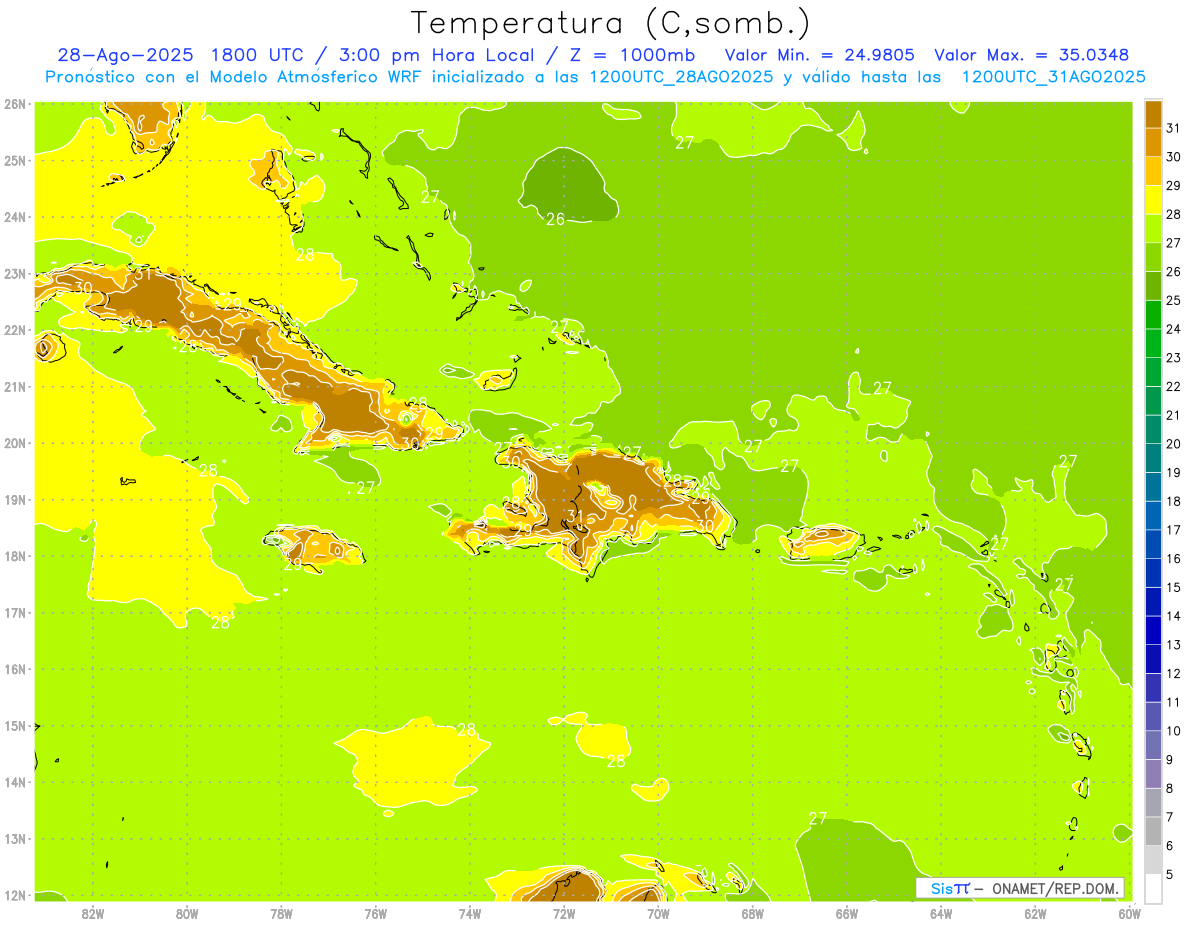Click the colorbar scale label '13'

point(1175,645)
